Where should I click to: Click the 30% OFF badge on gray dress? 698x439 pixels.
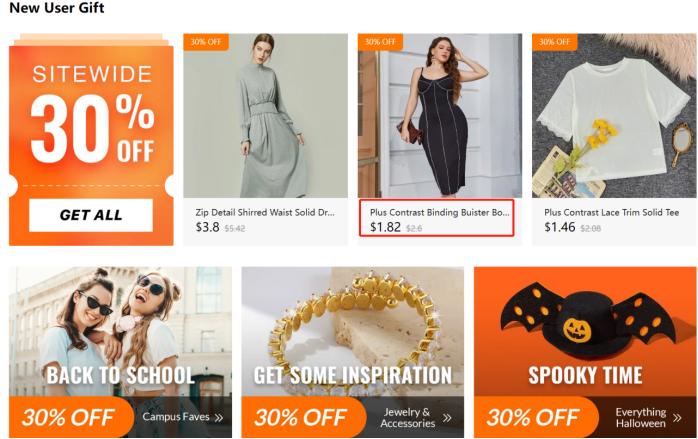point(206,42)
